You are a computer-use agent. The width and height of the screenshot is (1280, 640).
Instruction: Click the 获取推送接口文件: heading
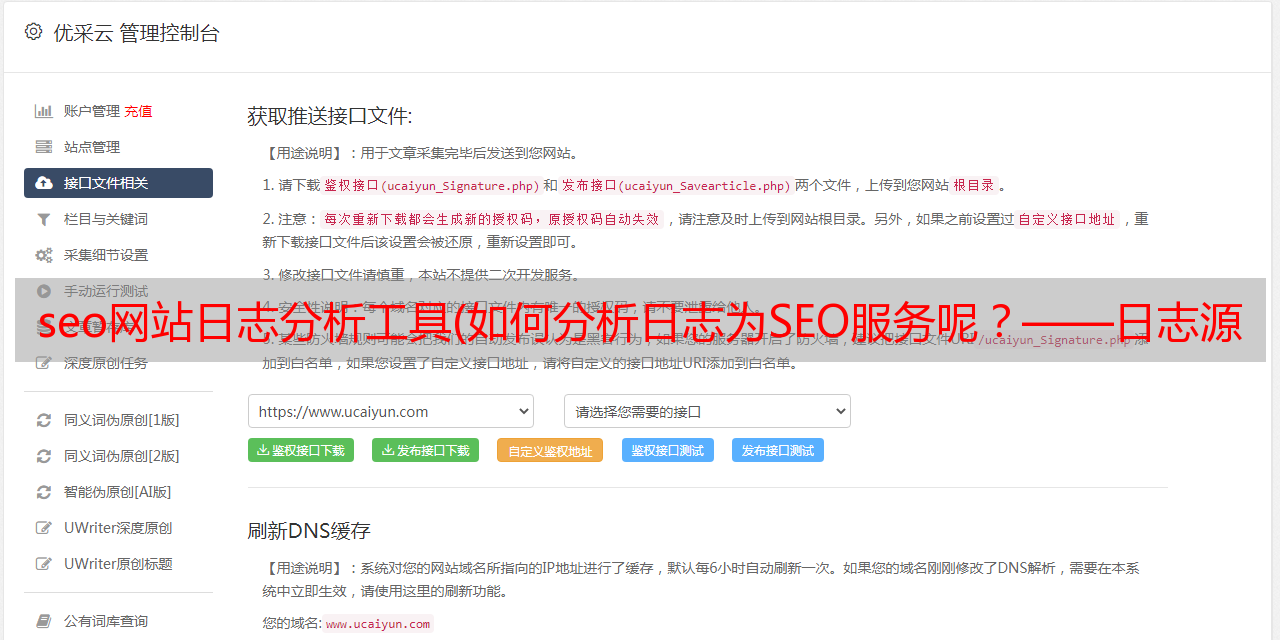[330, 116]
